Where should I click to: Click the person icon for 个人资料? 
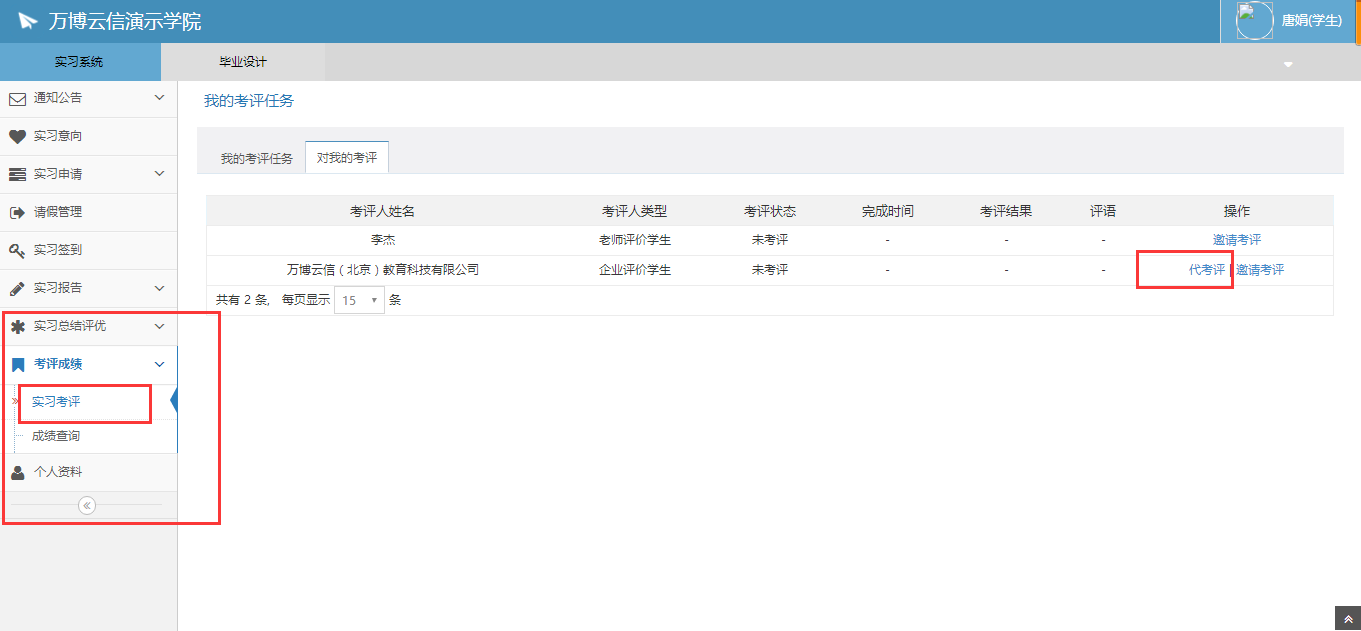coord(17,472)
